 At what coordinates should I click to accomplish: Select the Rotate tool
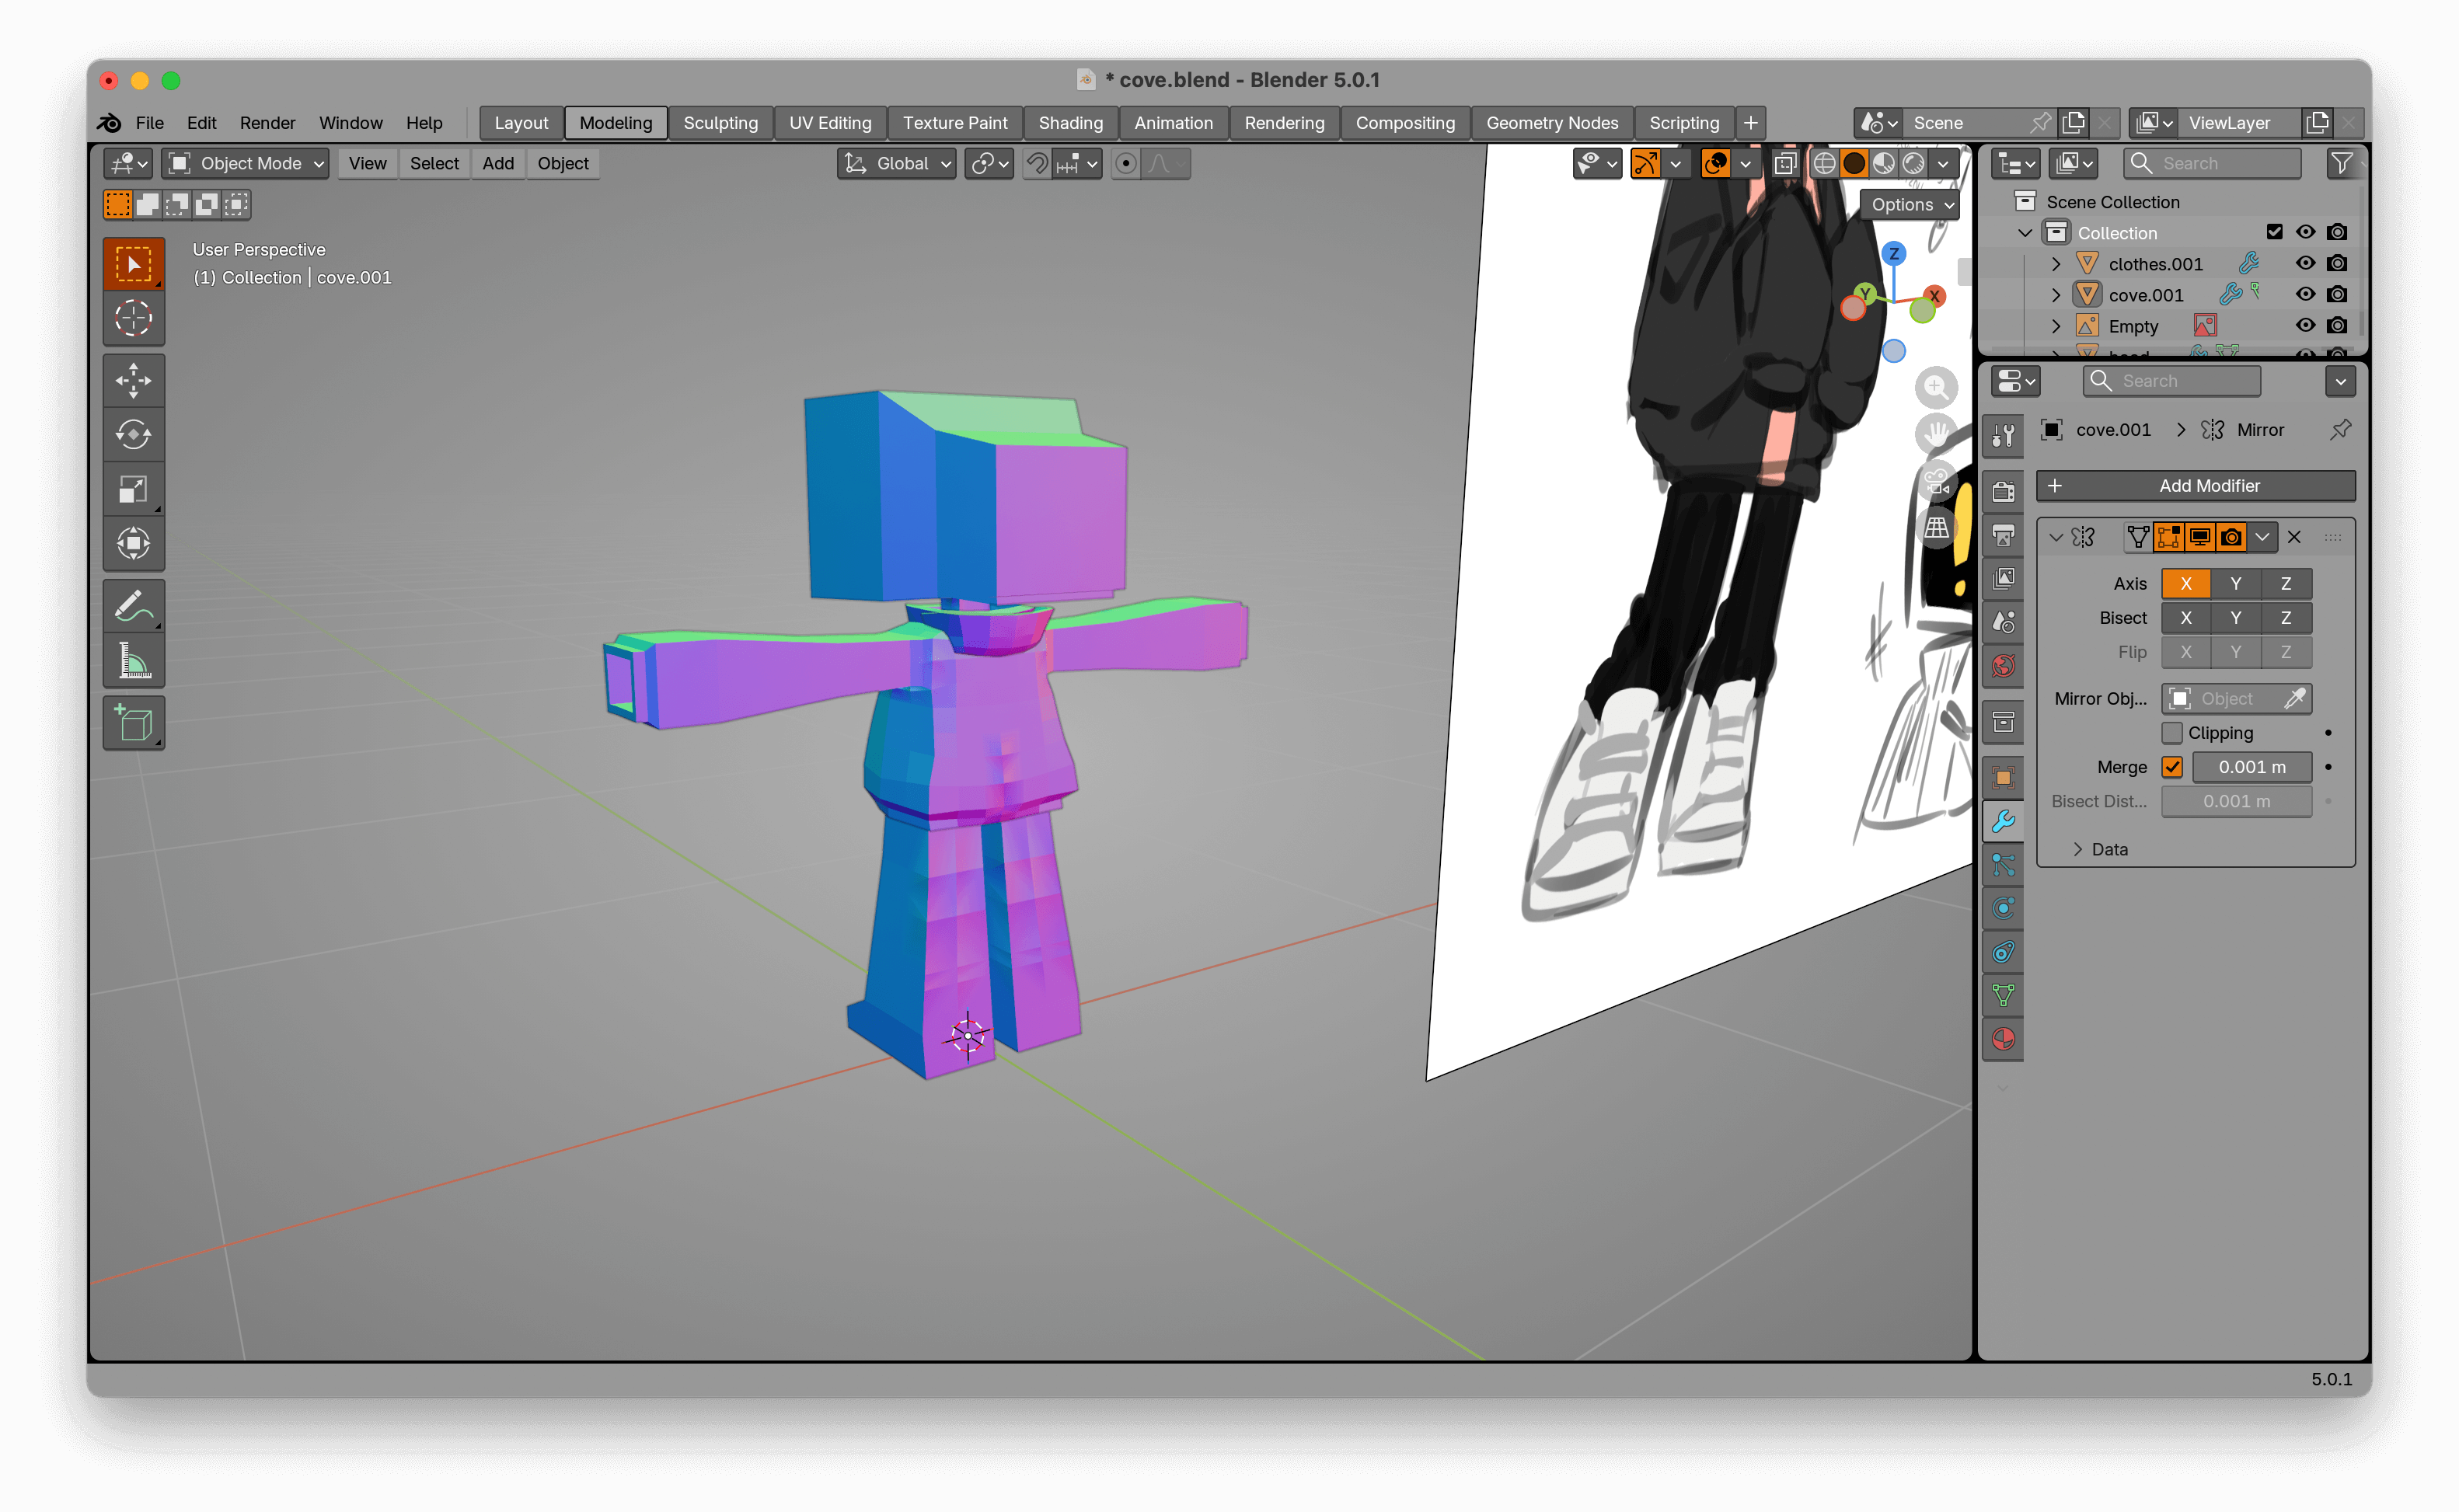click(133, 435)
